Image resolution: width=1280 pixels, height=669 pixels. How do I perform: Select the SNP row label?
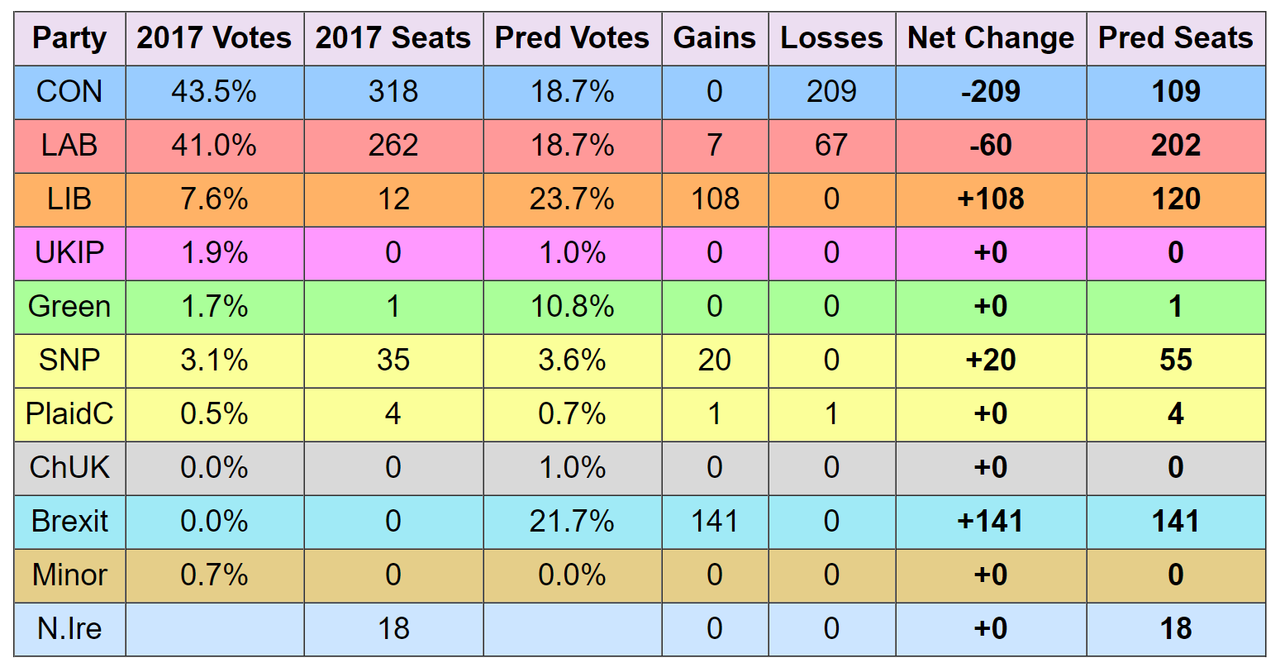69,360
